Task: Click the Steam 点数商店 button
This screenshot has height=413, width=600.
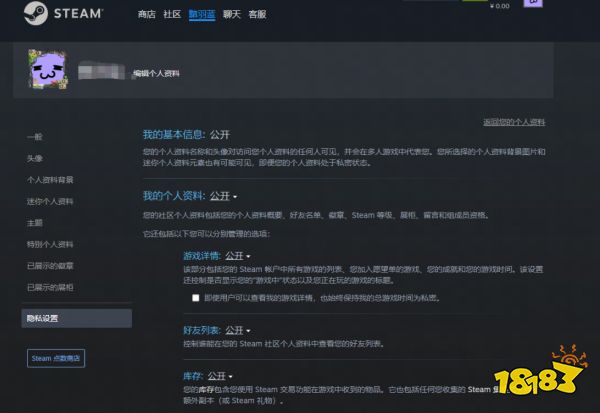Action: point(56,358)
